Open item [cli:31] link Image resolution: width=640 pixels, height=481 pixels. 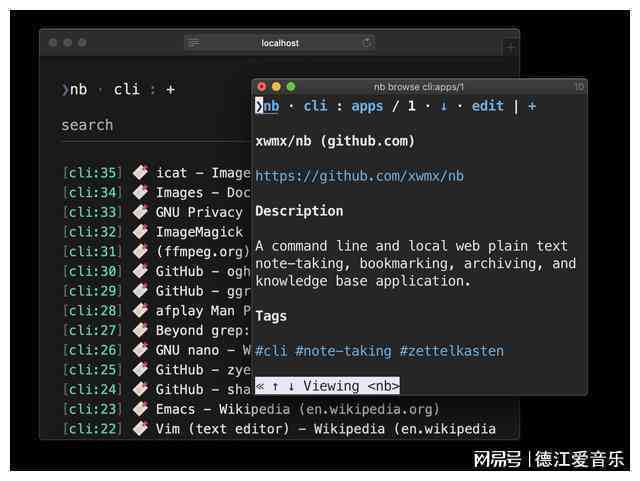(x=93, y=252)
